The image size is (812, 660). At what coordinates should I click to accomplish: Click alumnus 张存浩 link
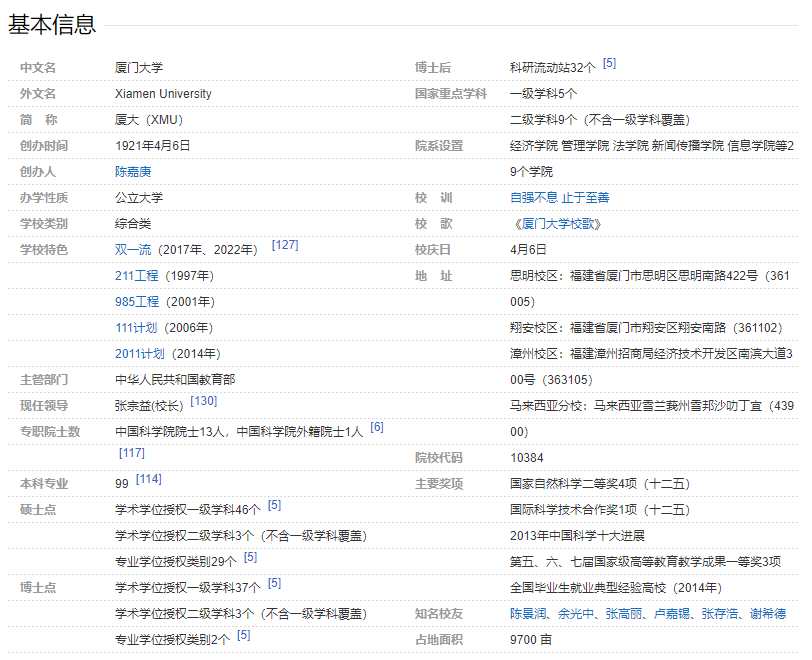[721, 614]
